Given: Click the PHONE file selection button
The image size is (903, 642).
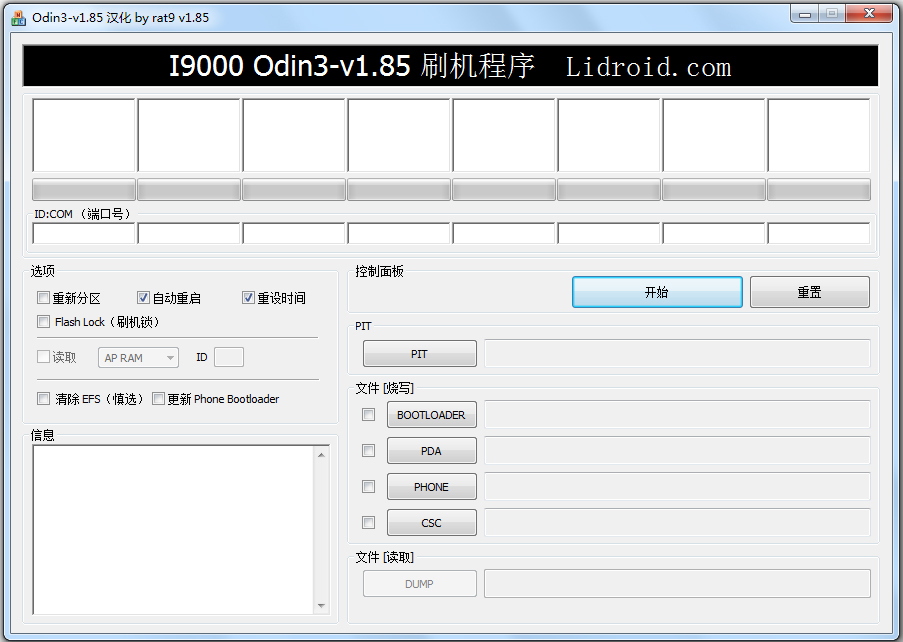Looking at the screenshot, I should tap(431, 486).
